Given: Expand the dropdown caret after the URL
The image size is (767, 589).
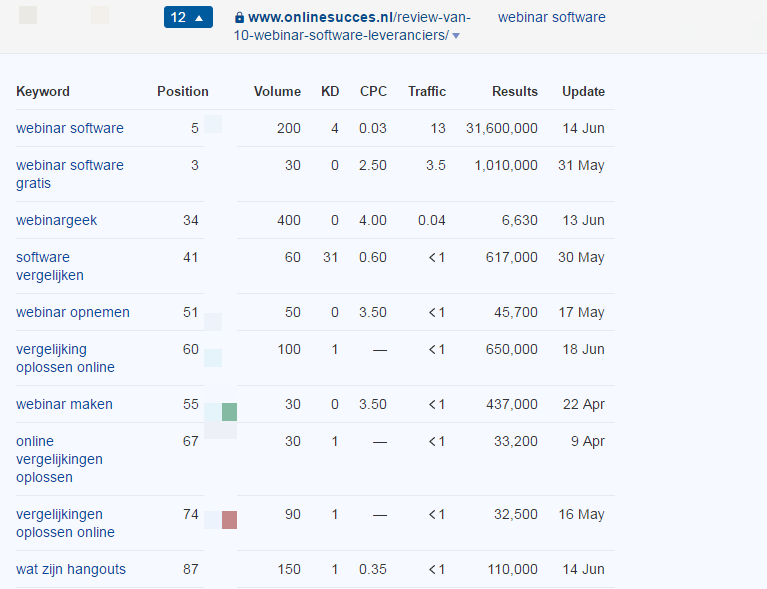Looking at the screenshot, I should pos(456,36).
